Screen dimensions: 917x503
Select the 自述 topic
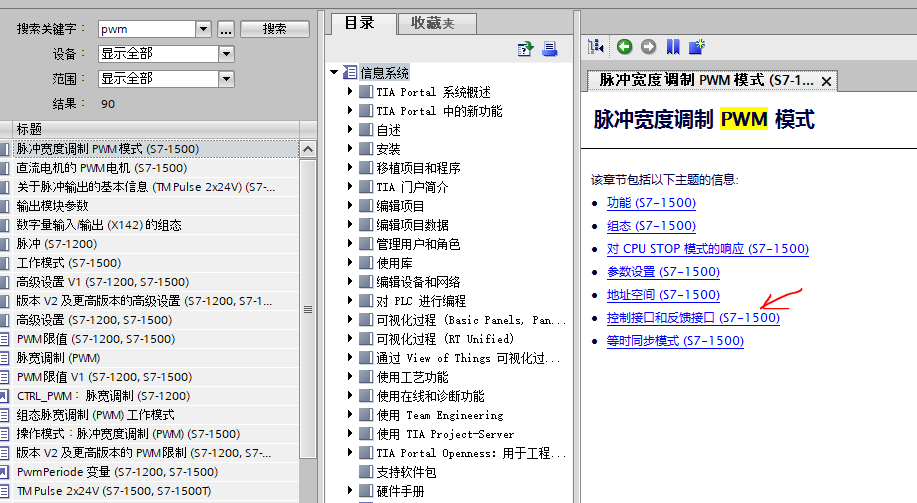[388, 130]
